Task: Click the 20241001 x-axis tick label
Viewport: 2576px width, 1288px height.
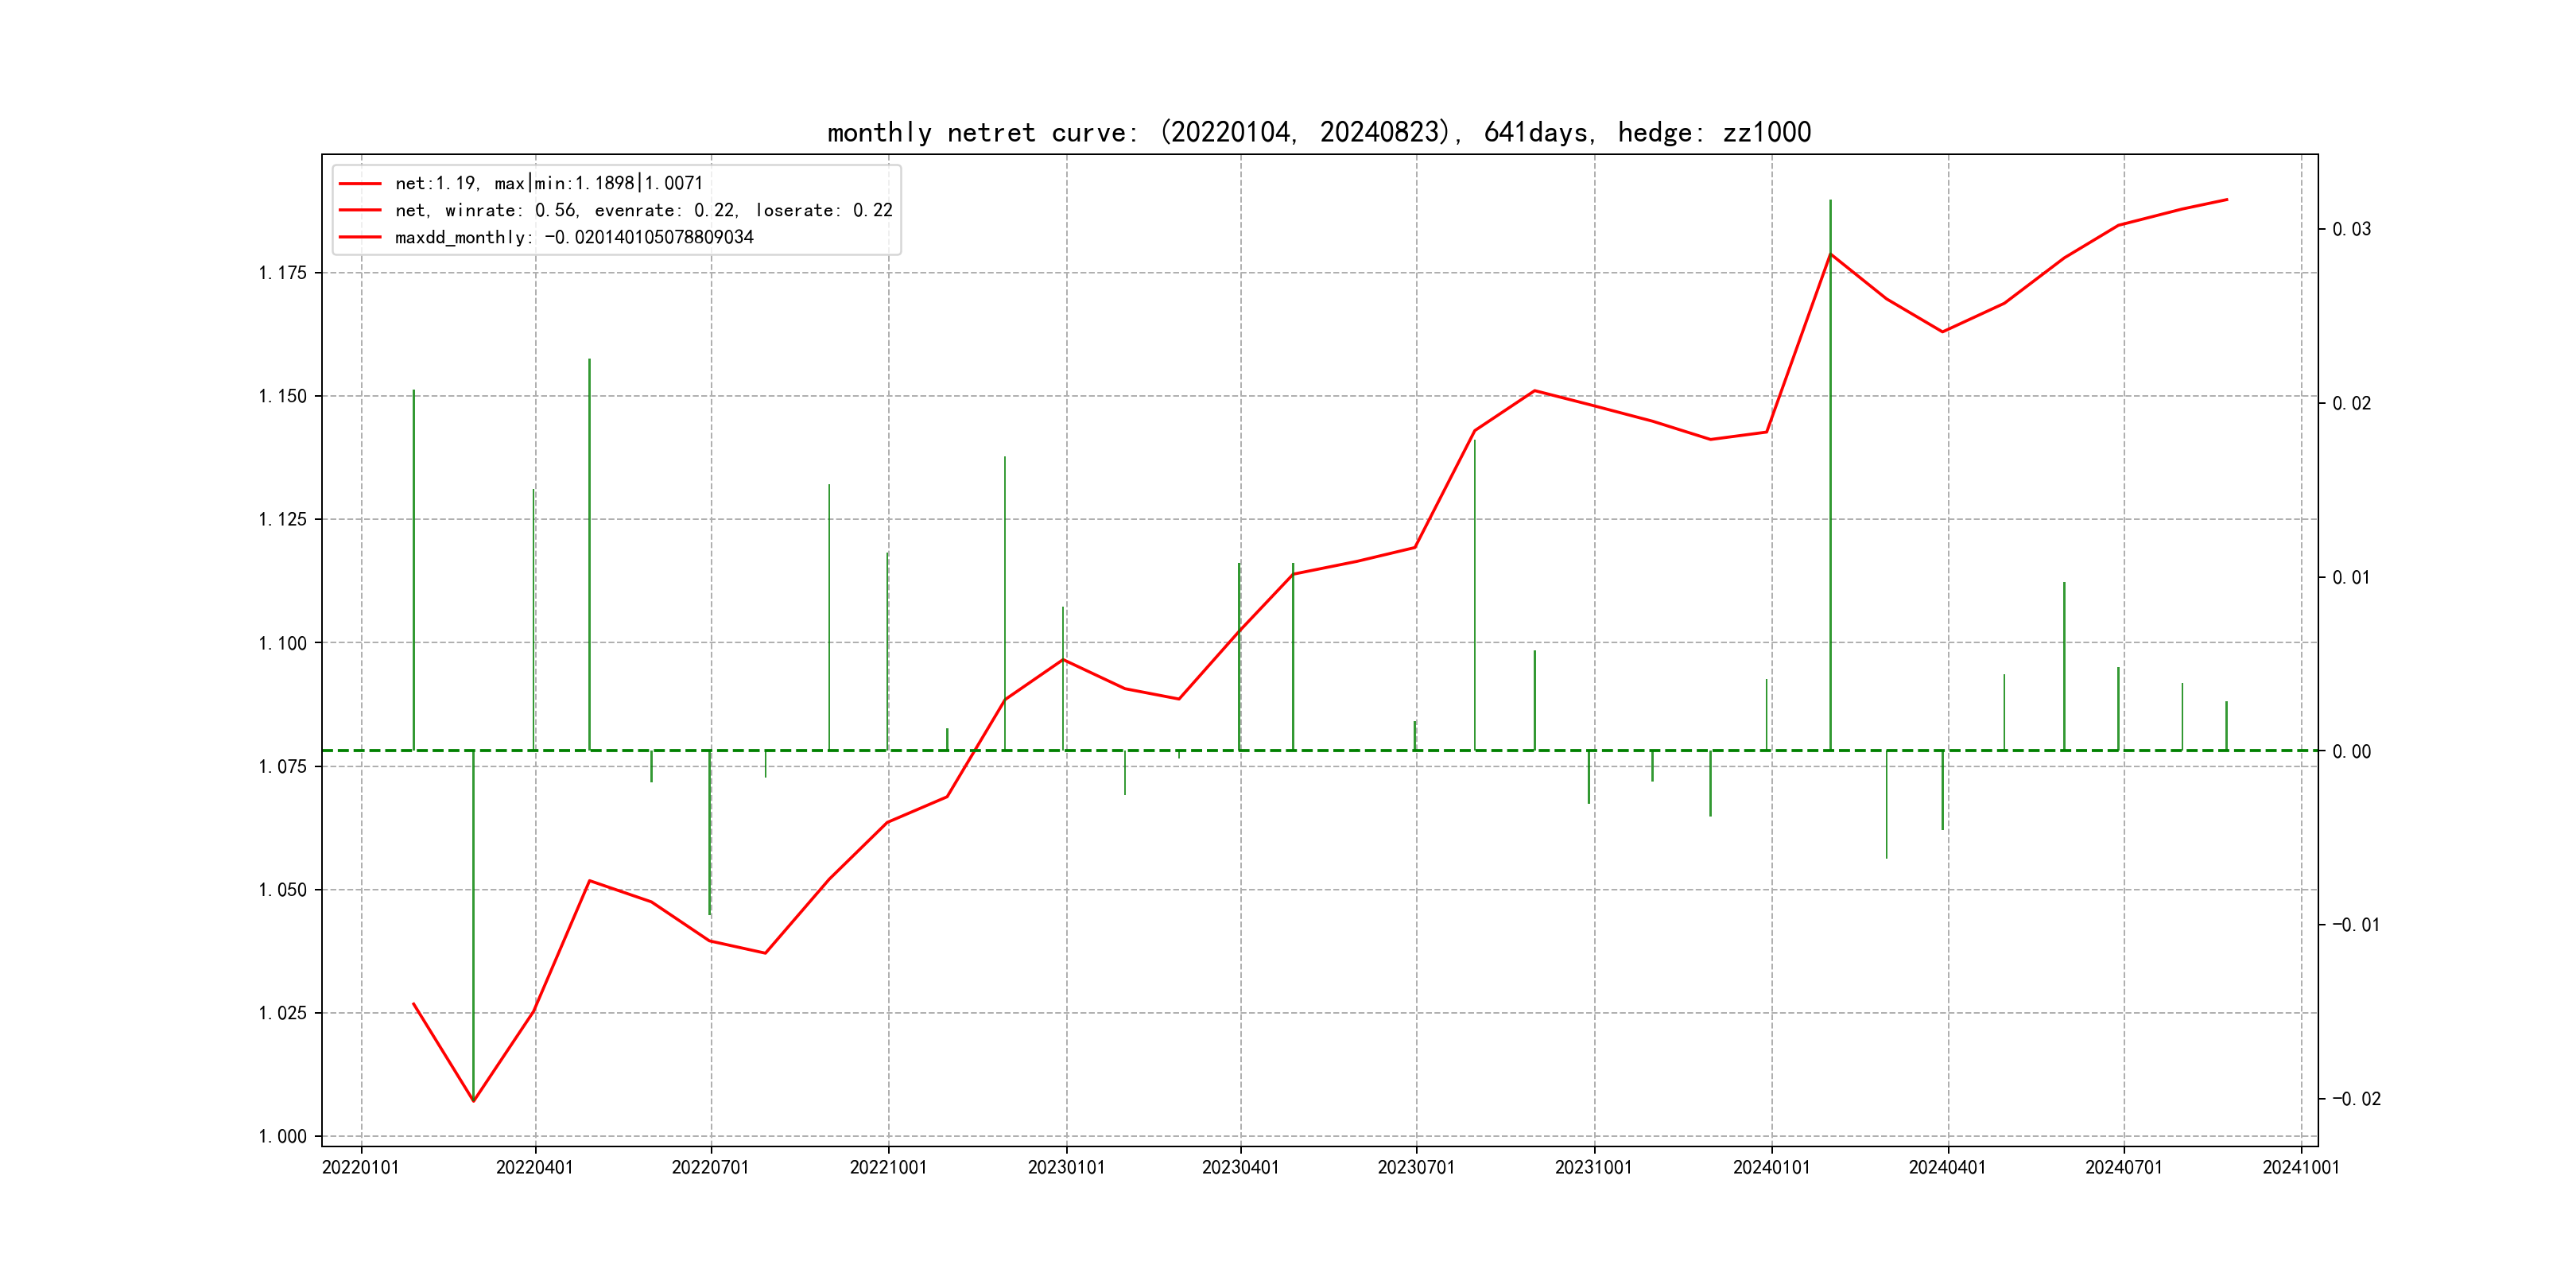Action: (x=2301, y=1168)
